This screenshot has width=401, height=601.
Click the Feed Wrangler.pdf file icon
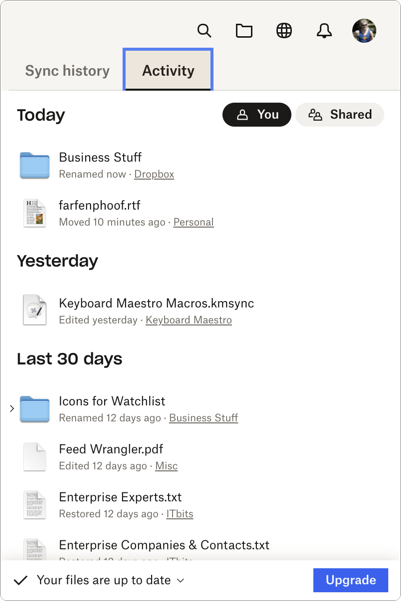pyautogui.click(x=35, y=456)
